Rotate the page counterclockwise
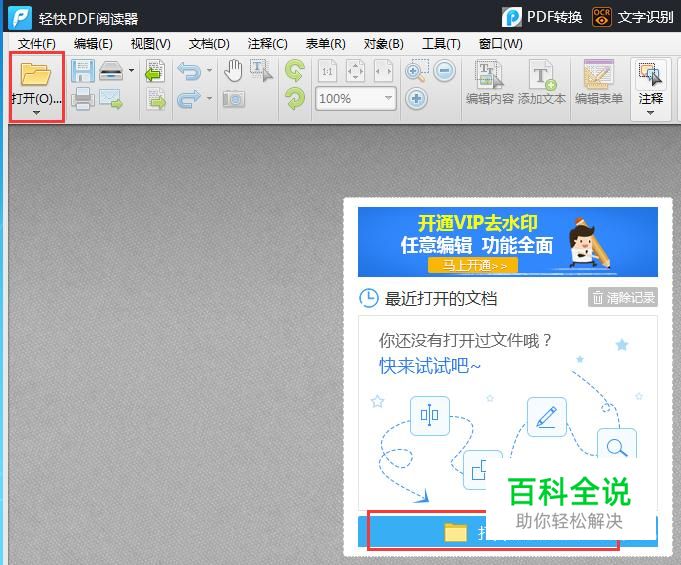 [295, 71]
